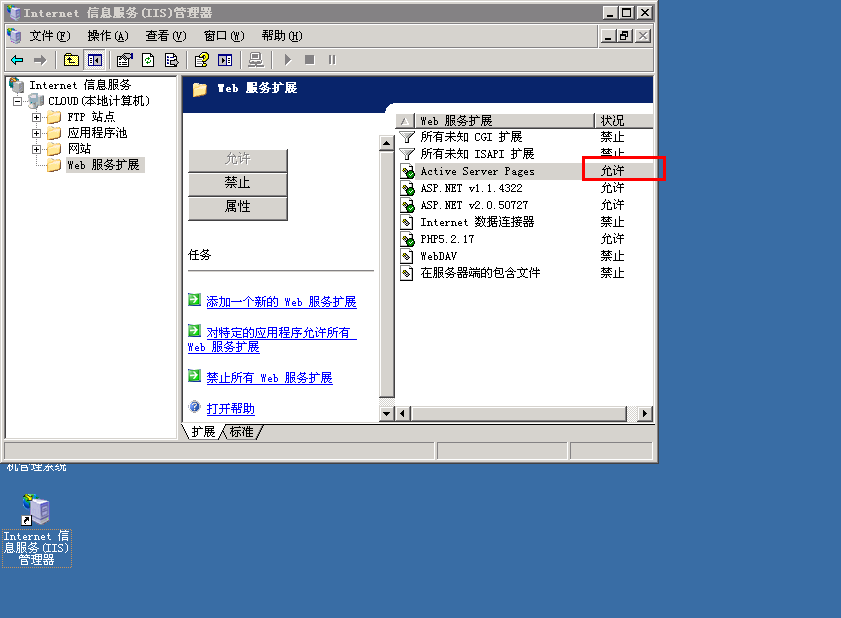The height and width of the screenshot is (618, 841).
Task: Toggle the action pane toolbar icon
Action: click(225, 60)
